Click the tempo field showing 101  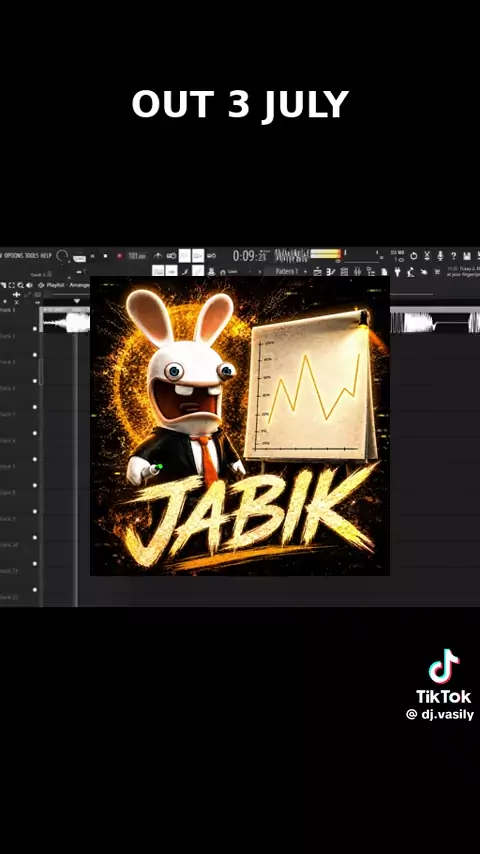(137, 256)
